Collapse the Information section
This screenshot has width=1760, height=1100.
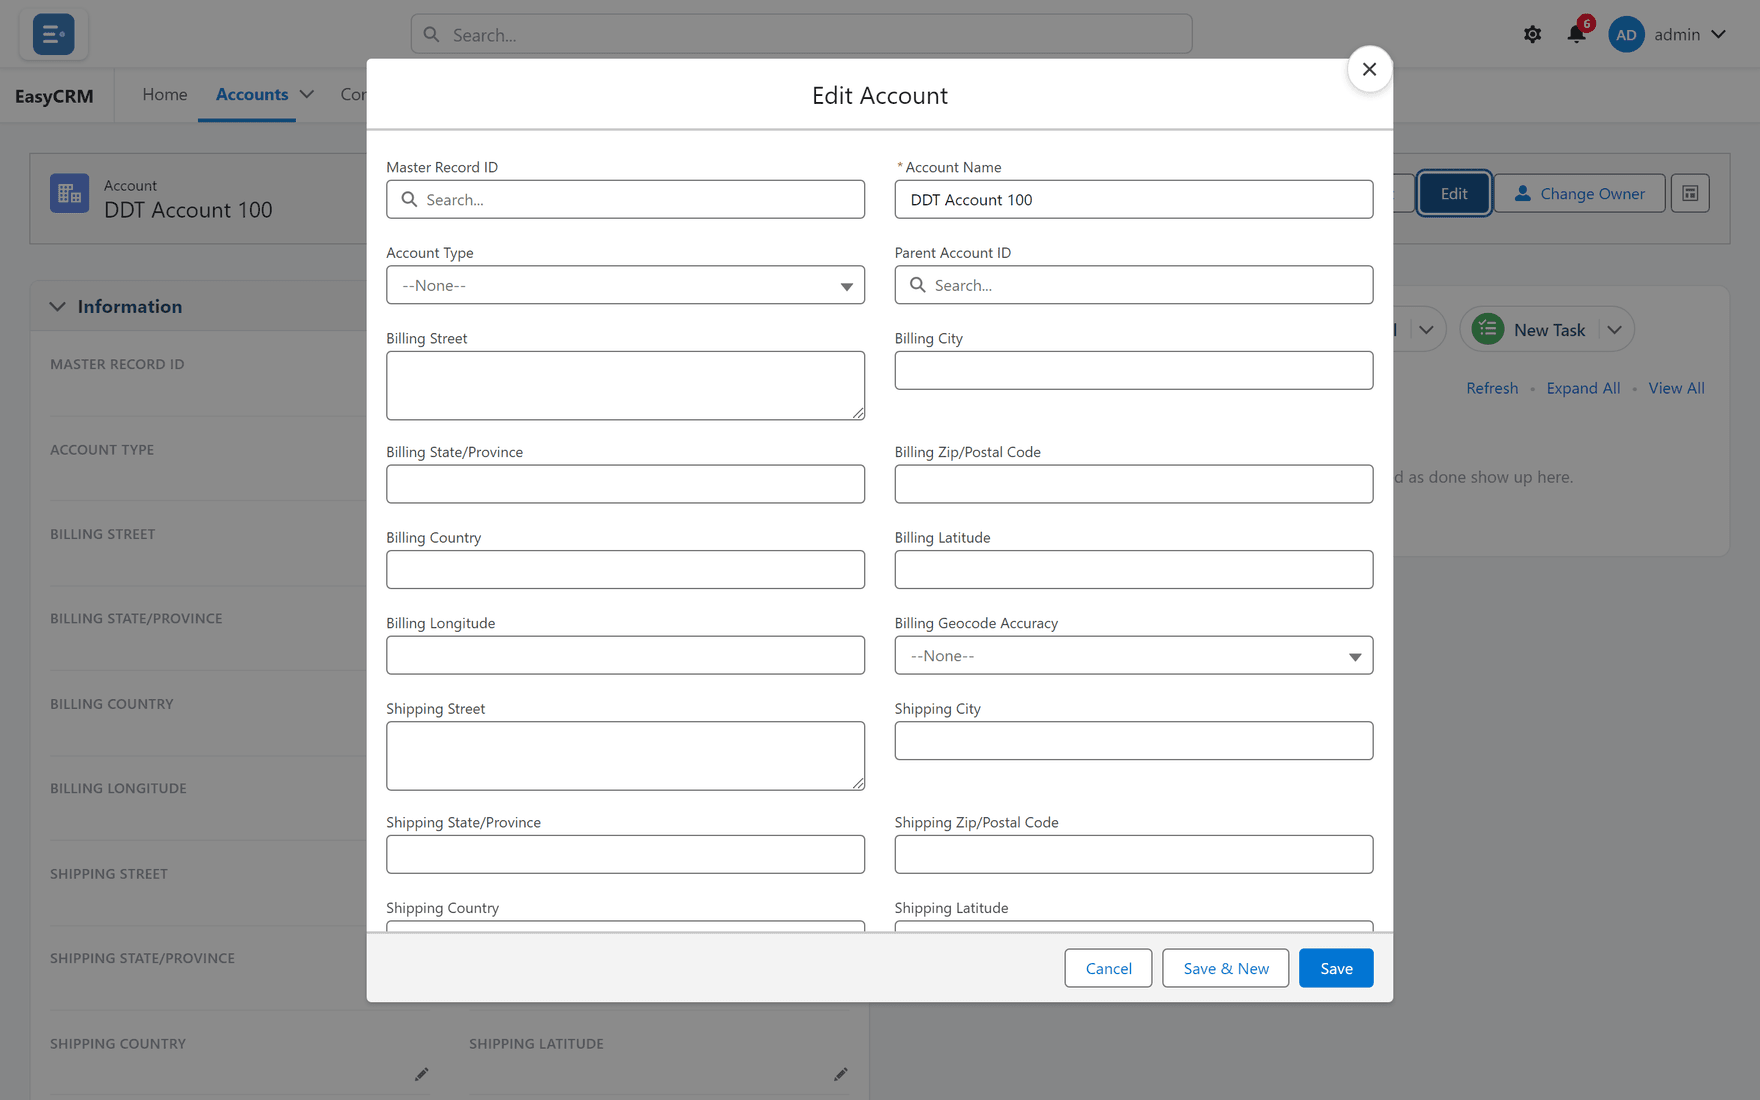57,306
